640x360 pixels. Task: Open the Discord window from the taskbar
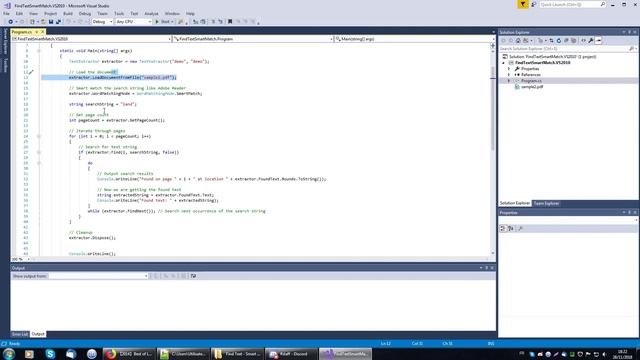[x=291, y=354]
